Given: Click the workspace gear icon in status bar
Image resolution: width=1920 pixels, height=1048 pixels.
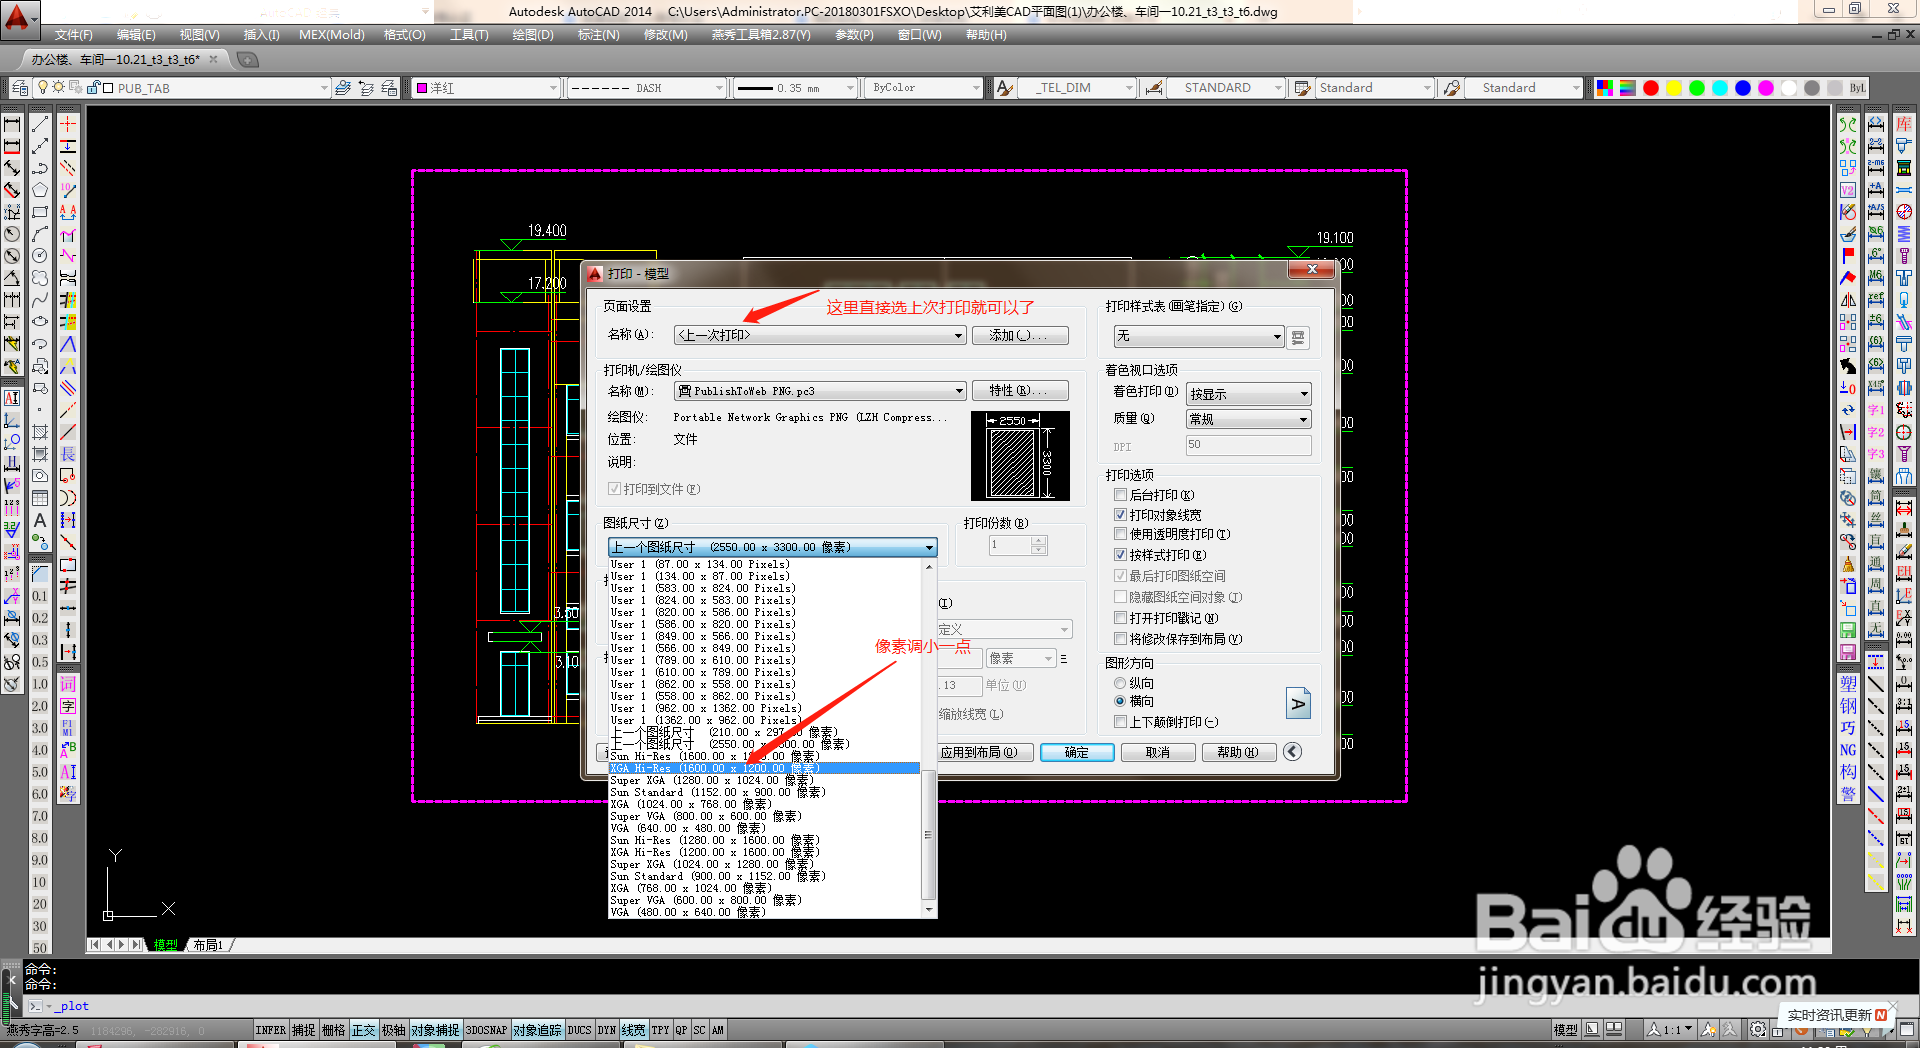Looking at the screenshot, I should pos(1758,1029).
